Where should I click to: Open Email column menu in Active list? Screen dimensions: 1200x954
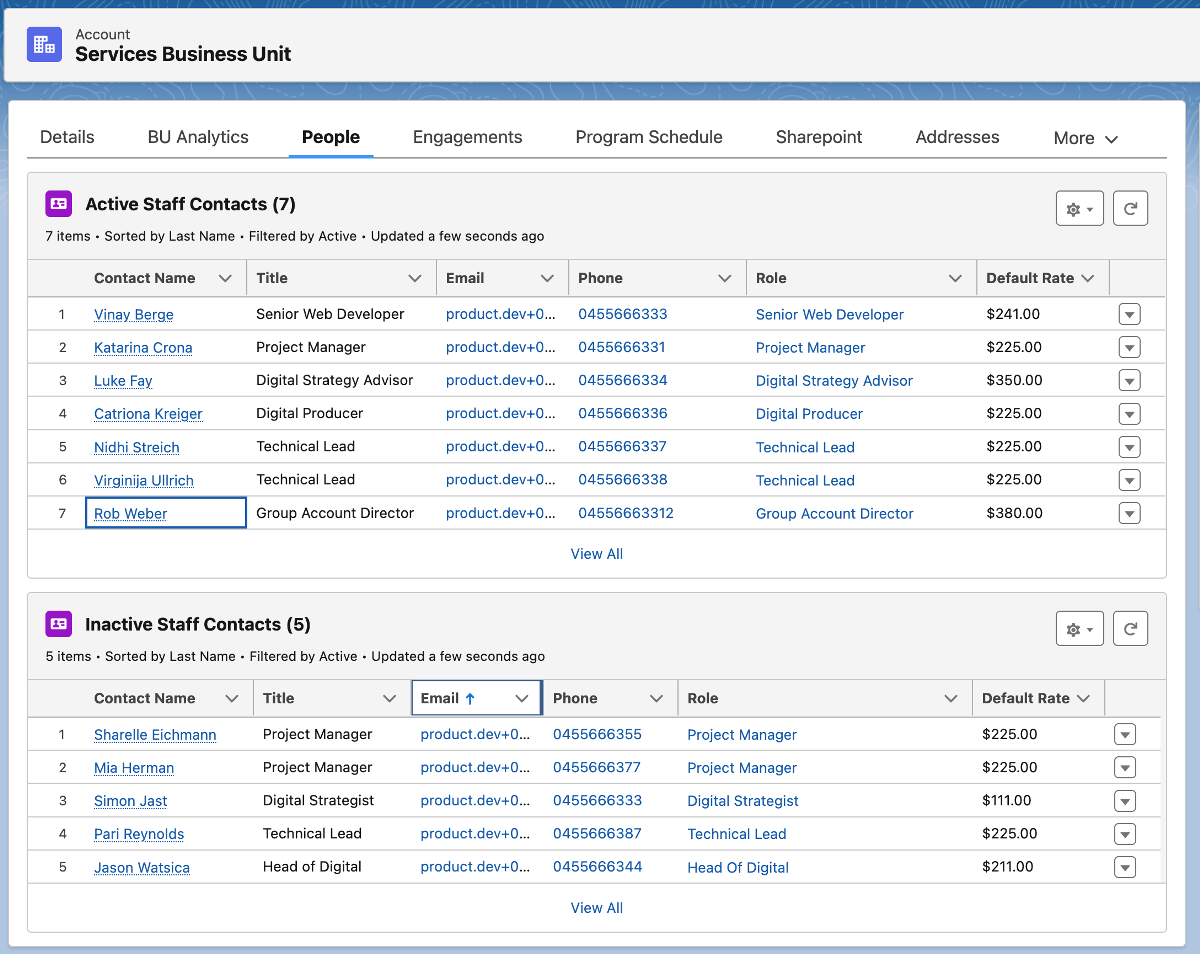(x=547, y=278)
